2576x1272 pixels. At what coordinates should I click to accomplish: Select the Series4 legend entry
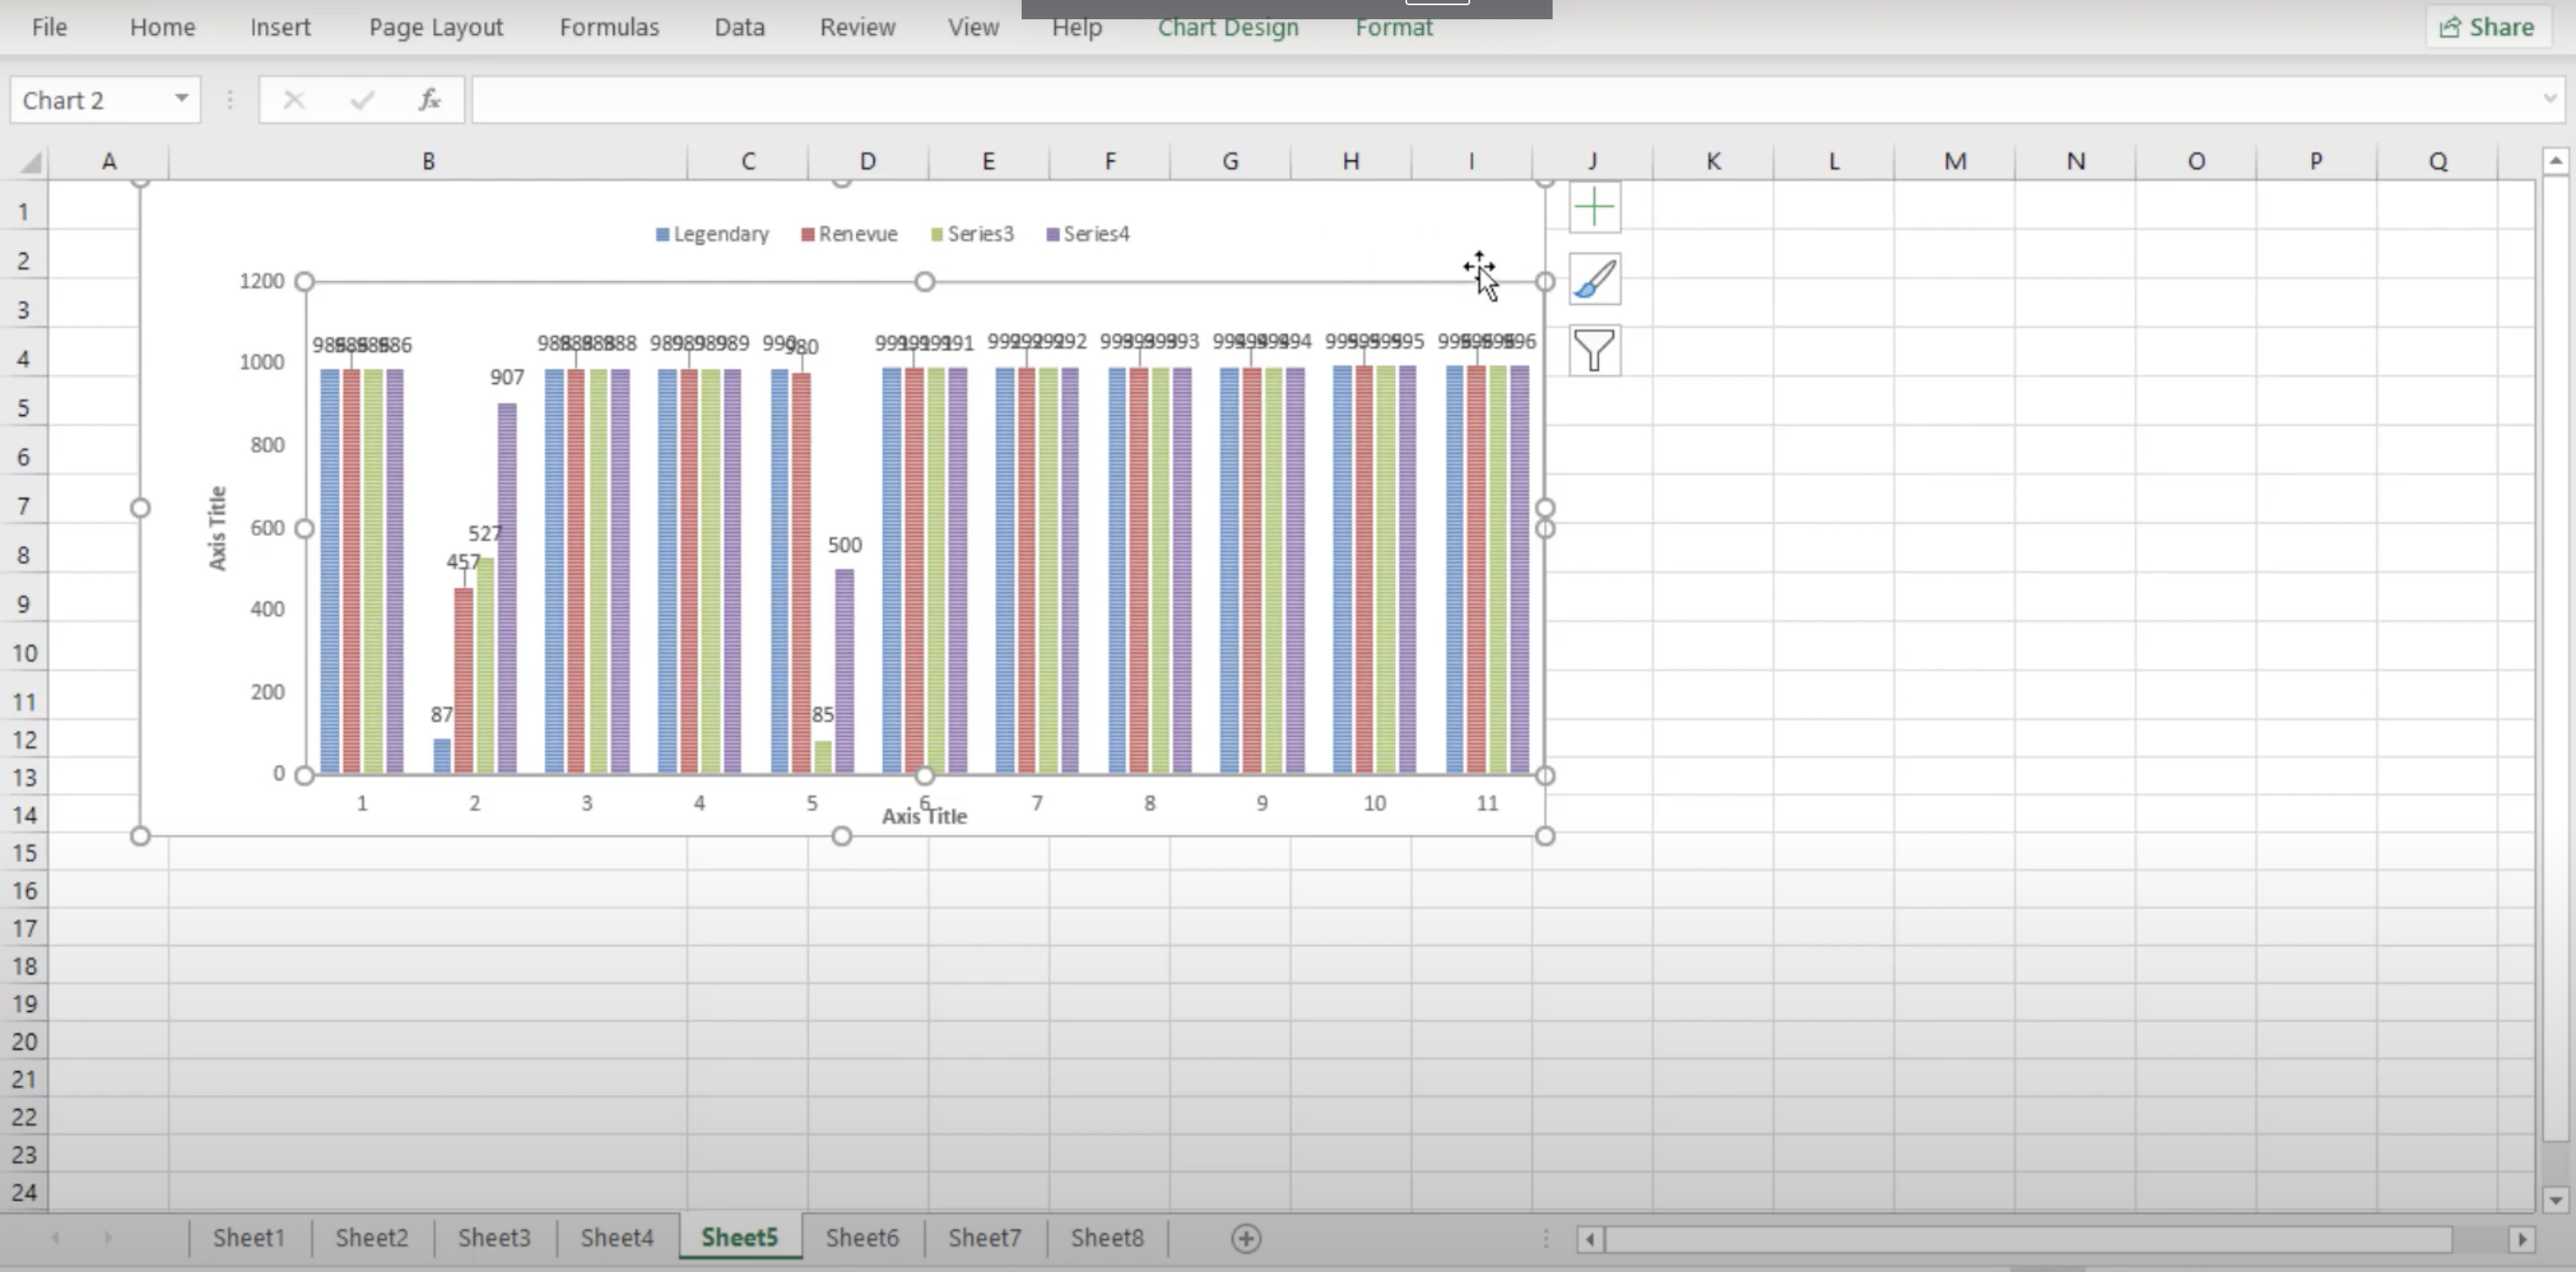pyautogui.click(x=1087, y=234)
